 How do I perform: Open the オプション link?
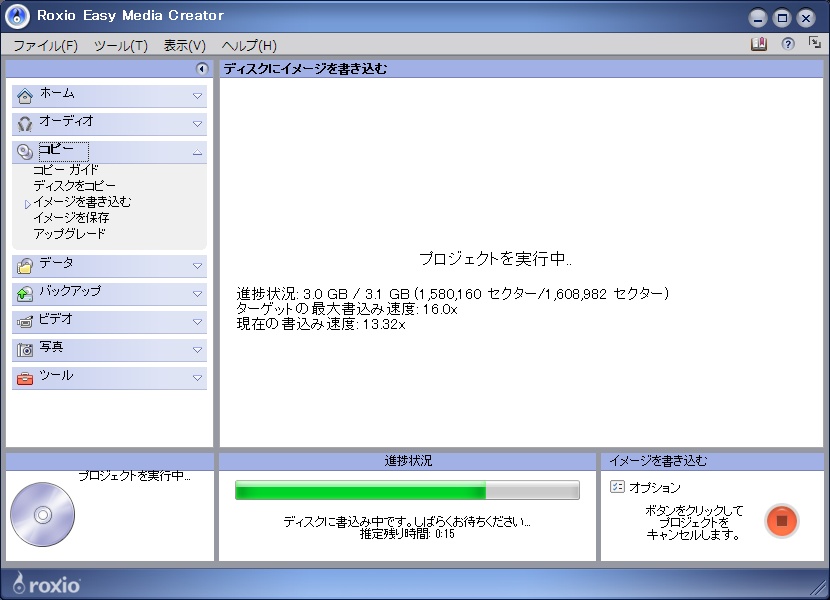pos(655,487)
